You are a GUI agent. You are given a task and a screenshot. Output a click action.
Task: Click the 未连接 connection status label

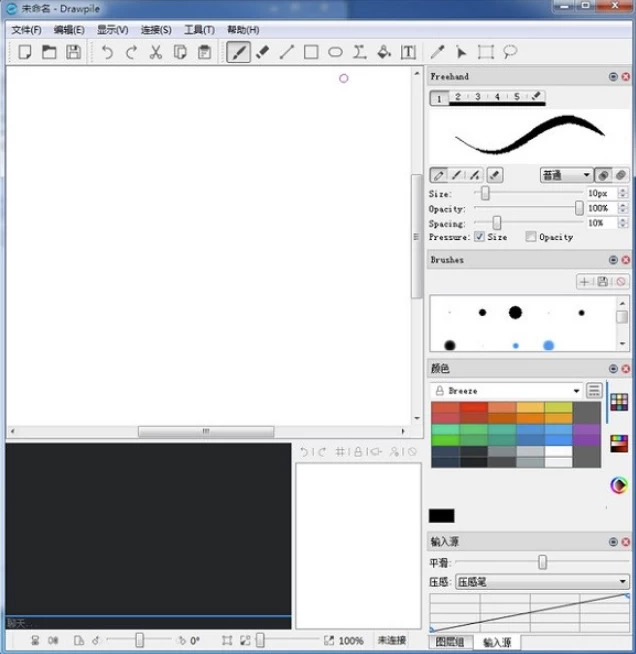tap(391, 640)
